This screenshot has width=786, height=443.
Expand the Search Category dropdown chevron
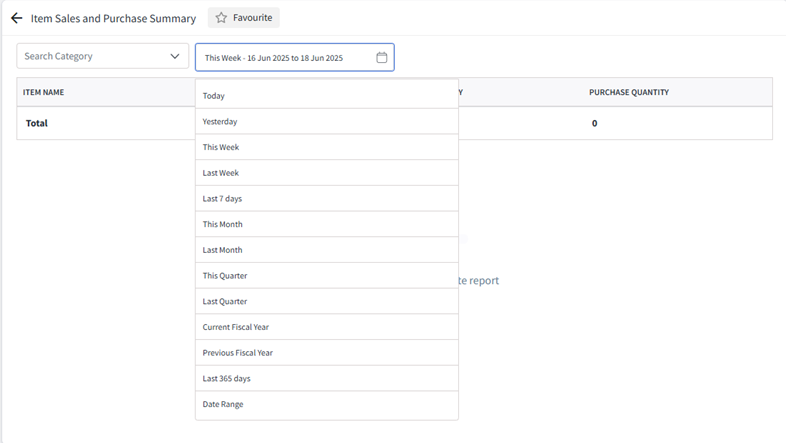174,56
